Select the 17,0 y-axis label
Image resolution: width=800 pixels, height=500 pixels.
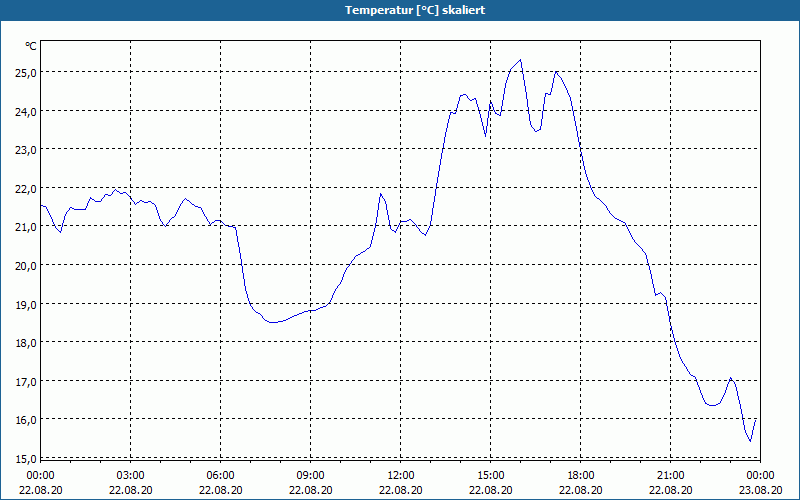tap(26, 382)
